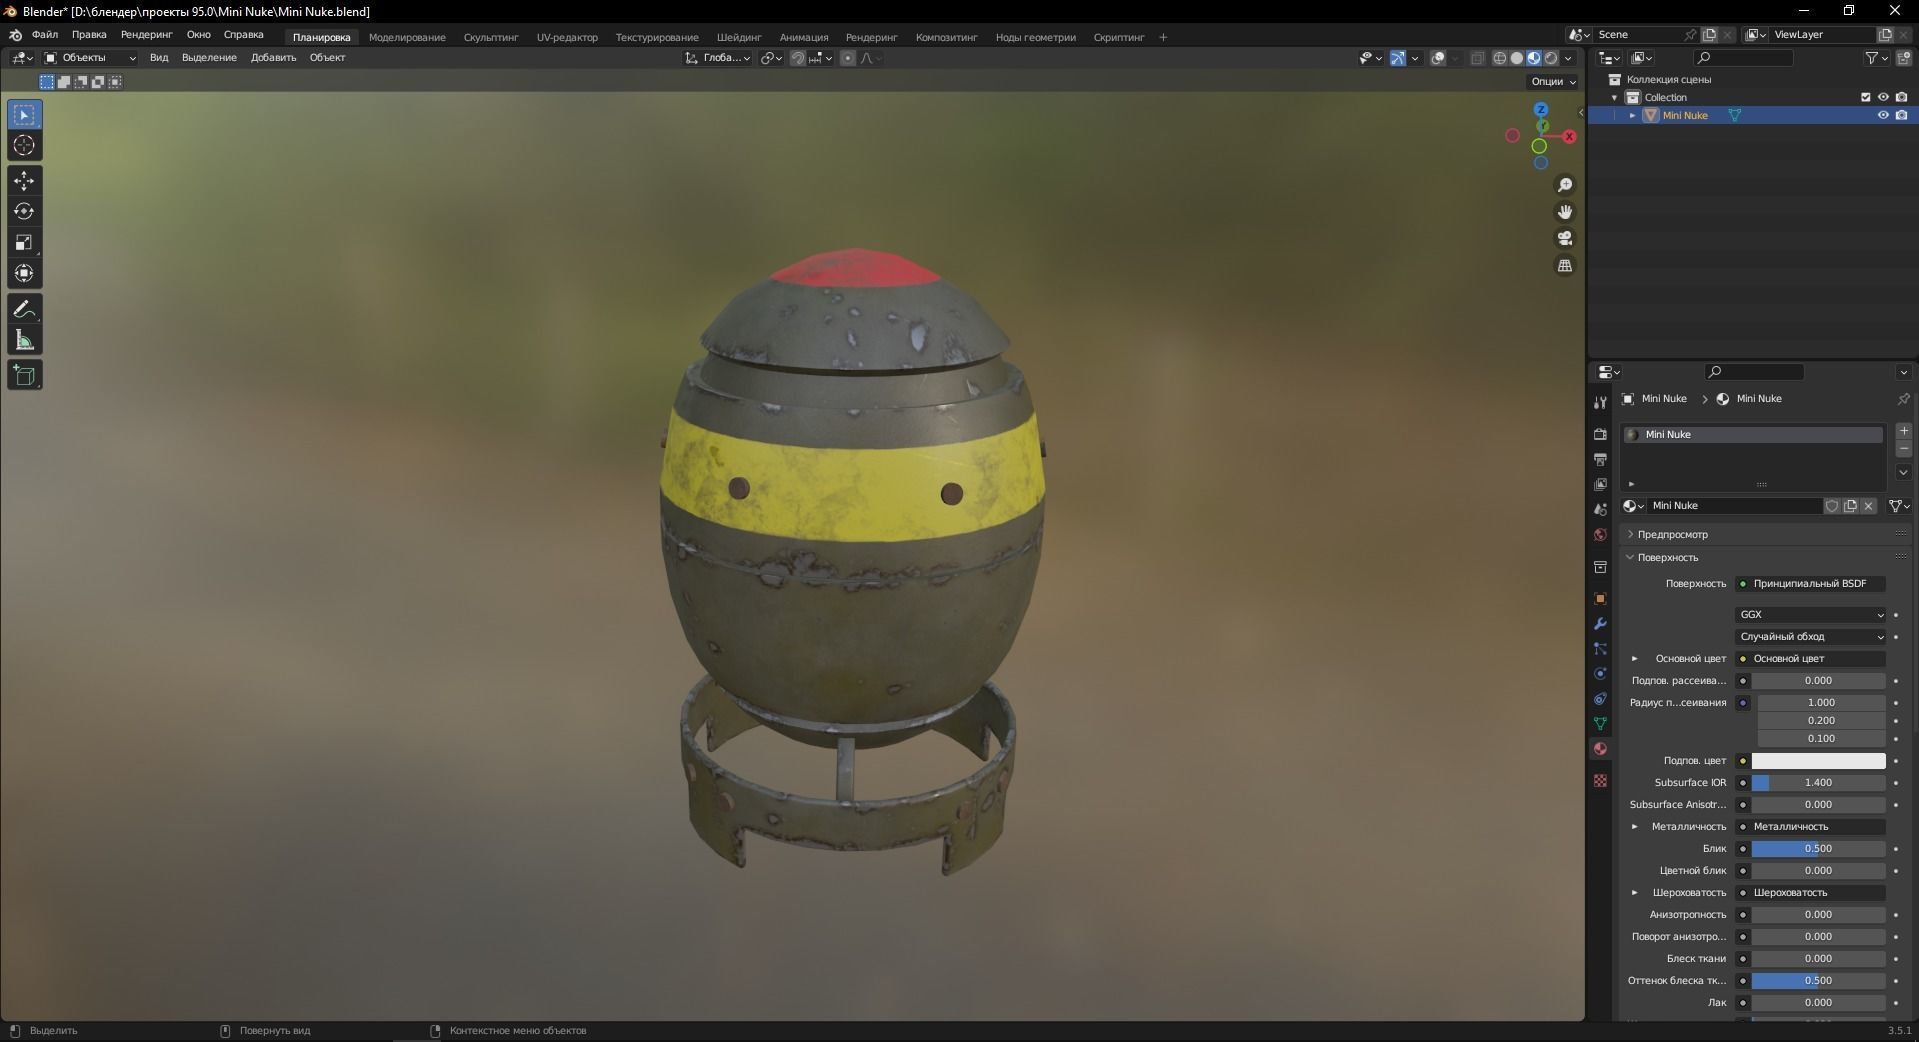Toggle proportional editing button
Image resolution: width=1919 pixels, height=1042 pixels.
tap(848, 58)
